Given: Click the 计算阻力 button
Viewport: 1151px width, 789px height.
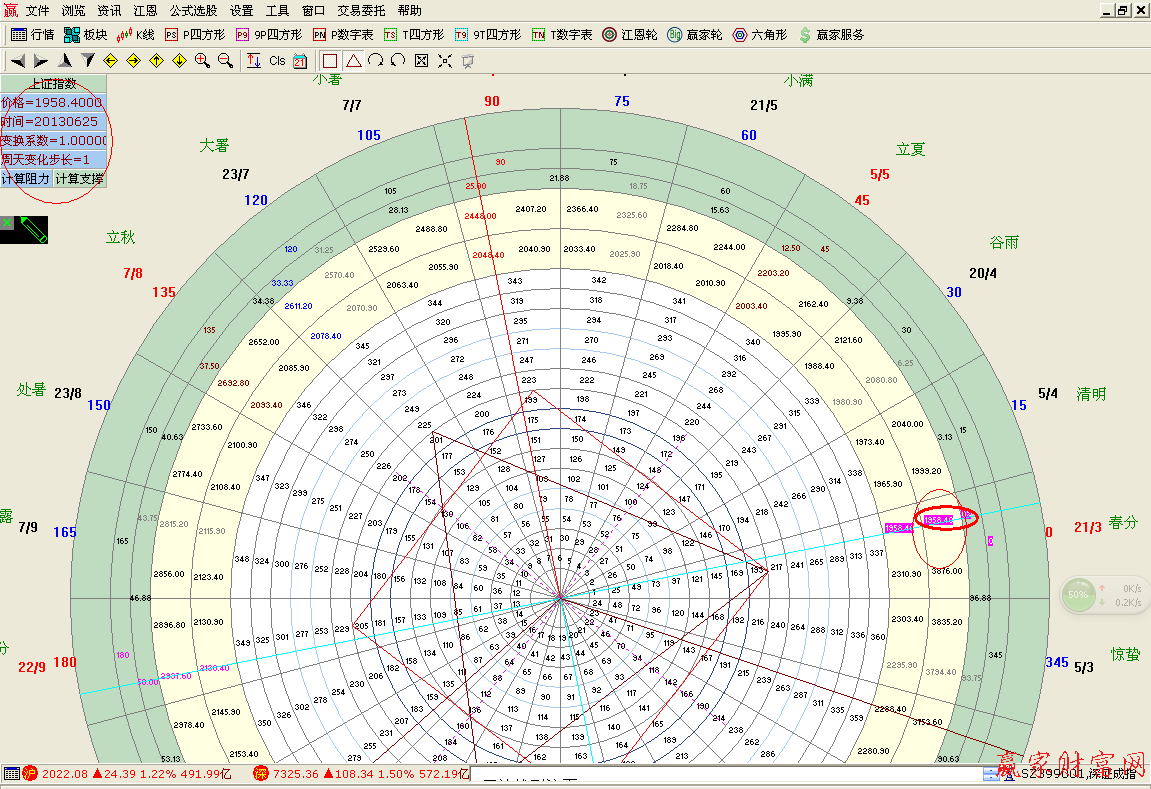Looking at the screenshot, I should (x=25, y=179).
